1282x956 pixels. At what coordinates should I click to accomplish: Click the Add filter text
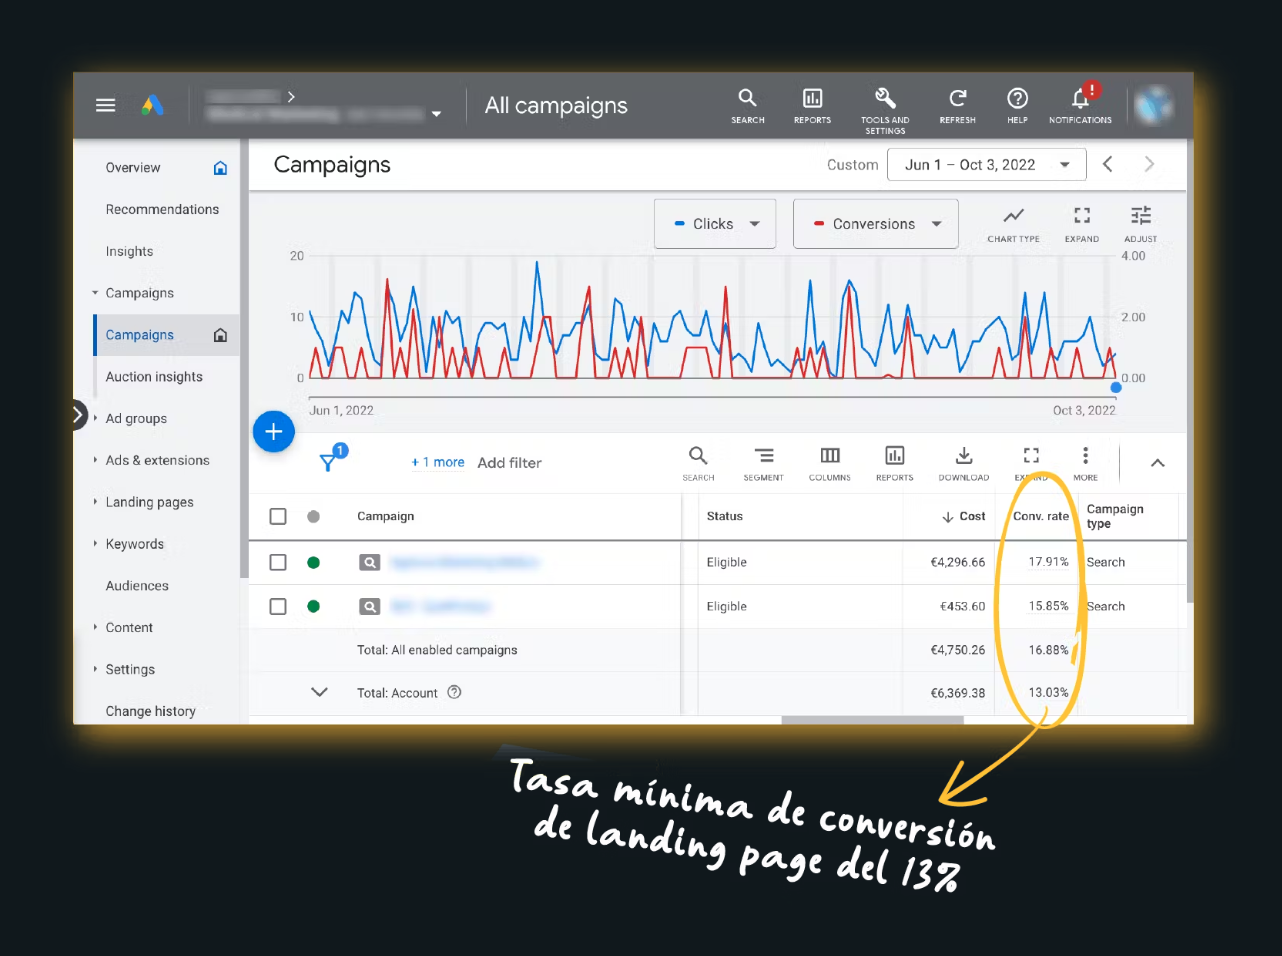[509, 463]
